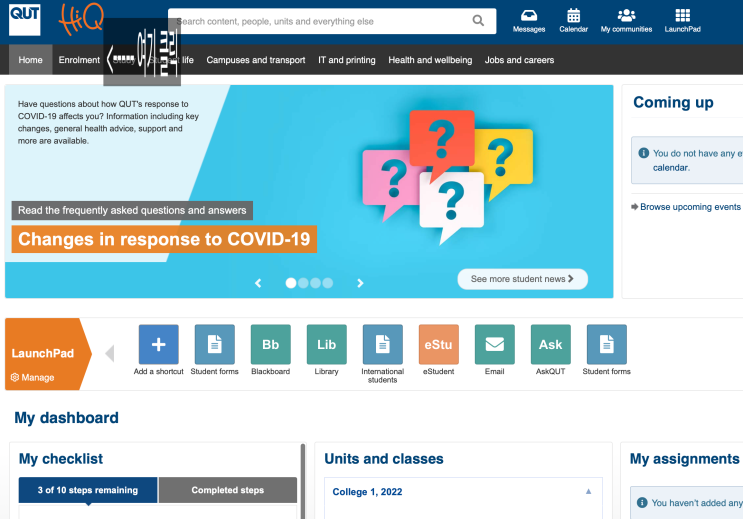
Task: Select the second carousel dot indicator
Action: [x=303, y=283]
